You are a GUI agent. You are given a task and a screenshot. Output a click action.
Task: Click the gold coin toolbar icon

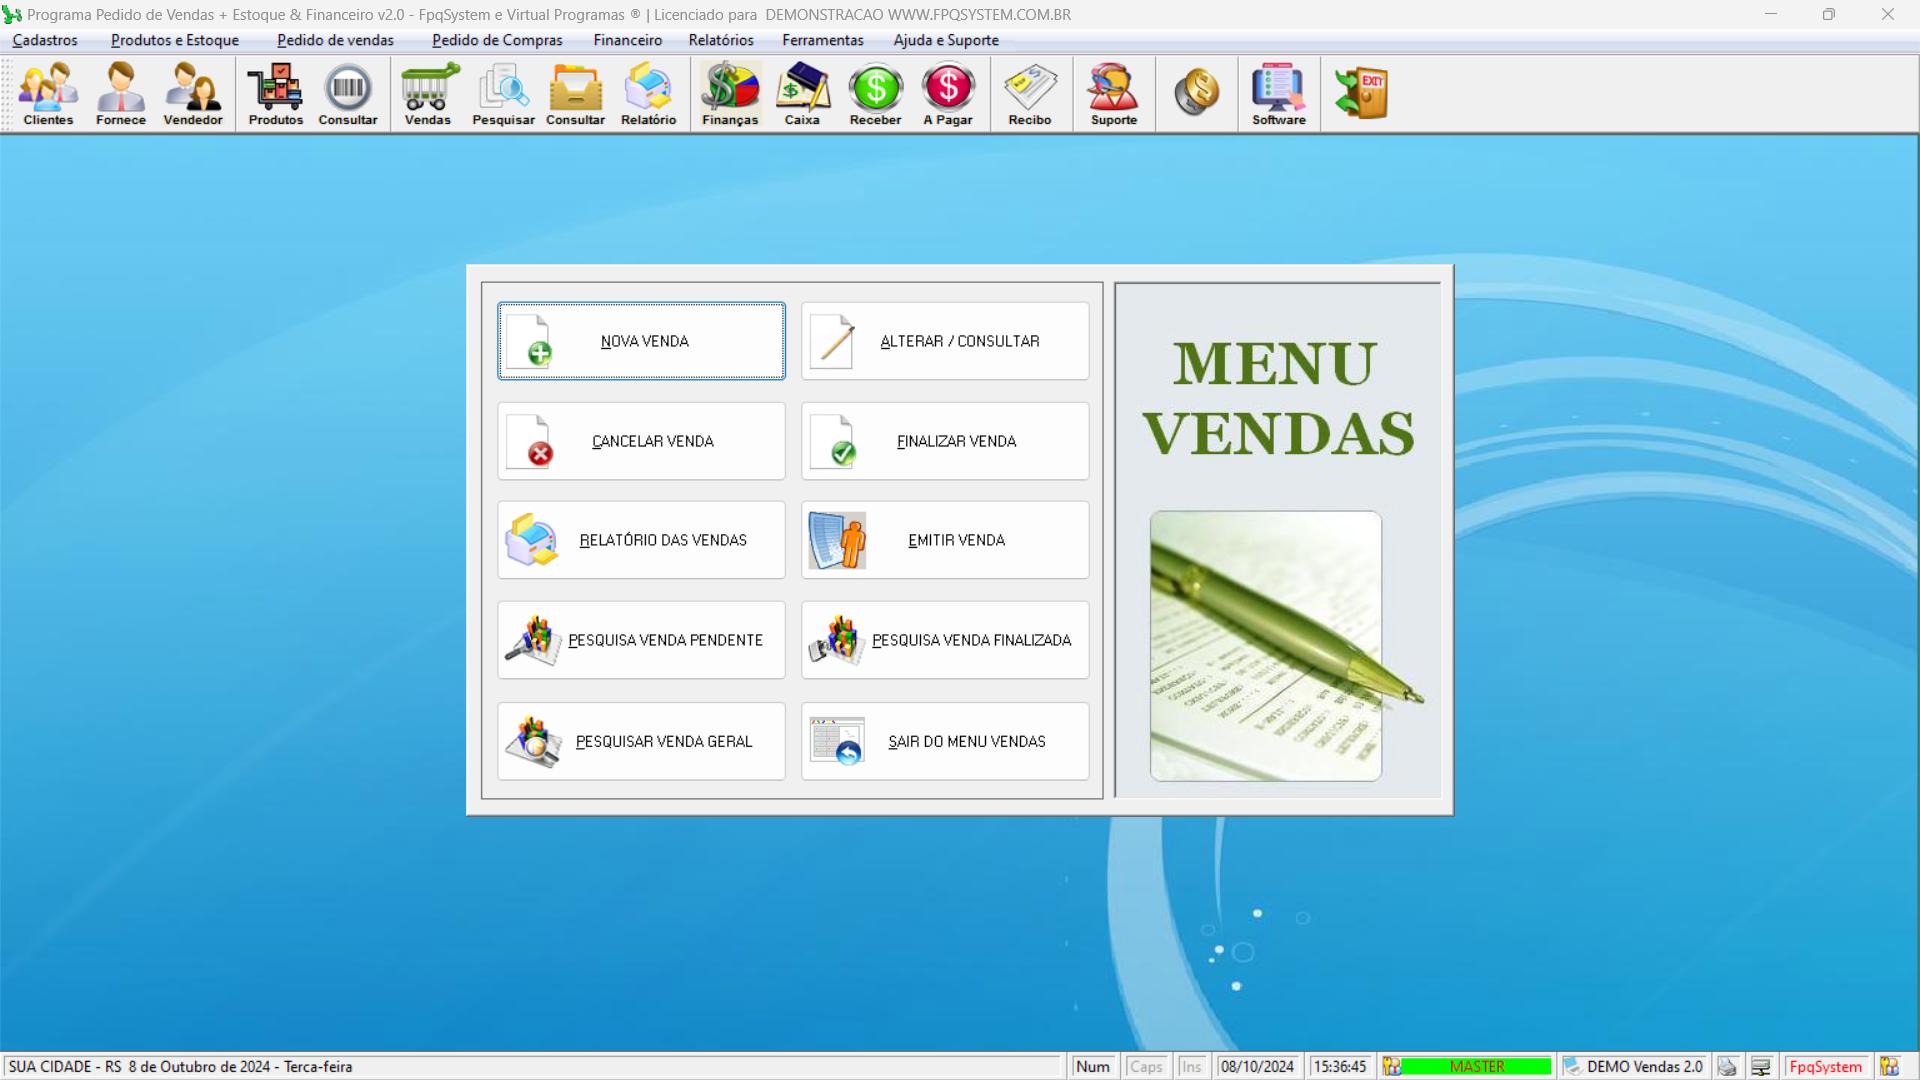pyautogui.click(x=1196, y=93)
